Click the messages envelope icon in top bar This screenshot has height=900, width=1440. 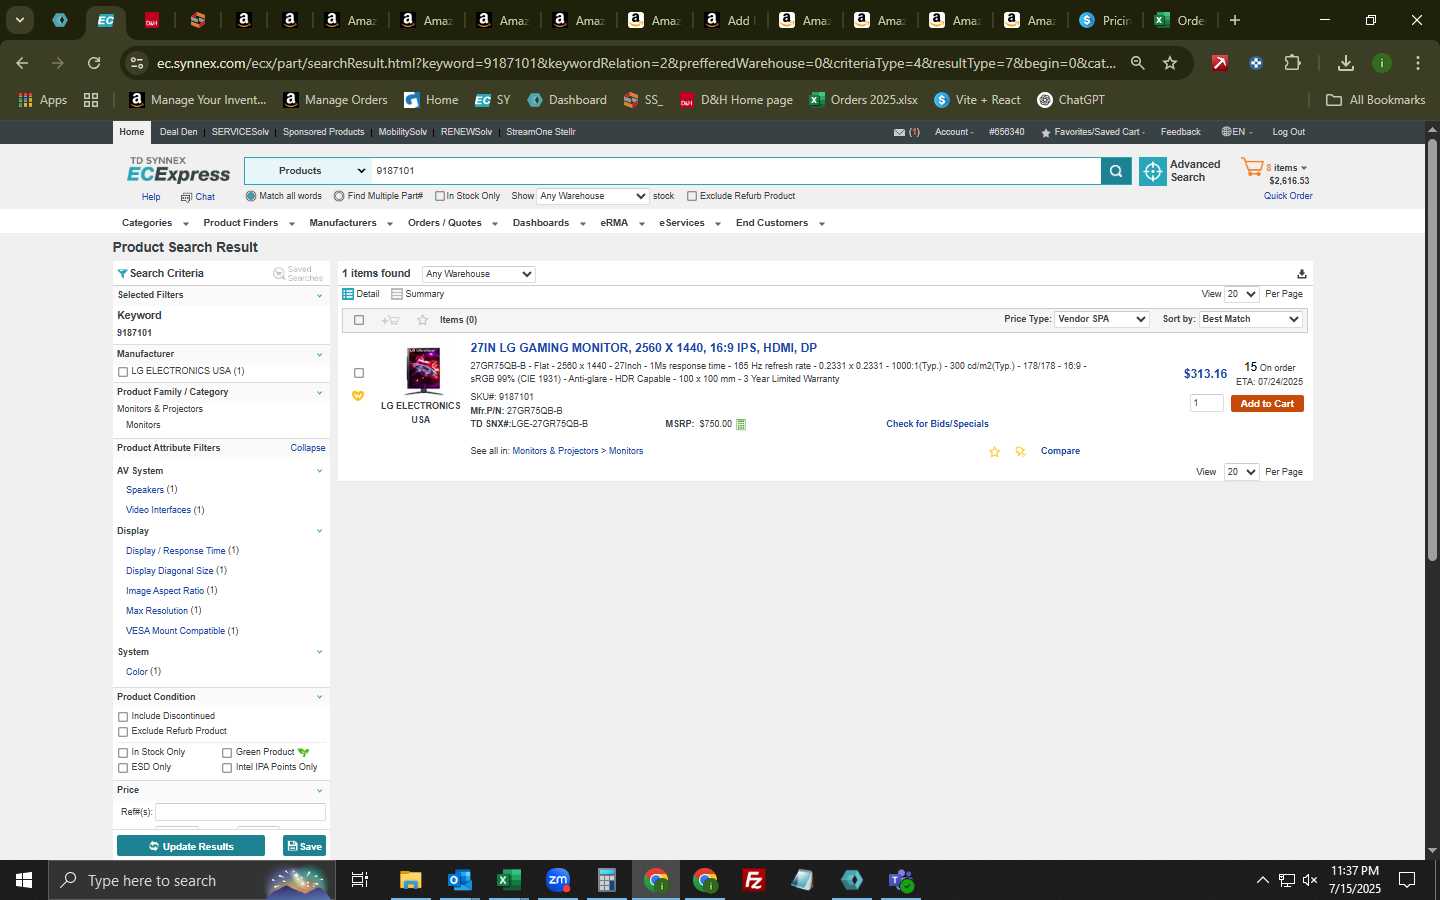point(899,132)
